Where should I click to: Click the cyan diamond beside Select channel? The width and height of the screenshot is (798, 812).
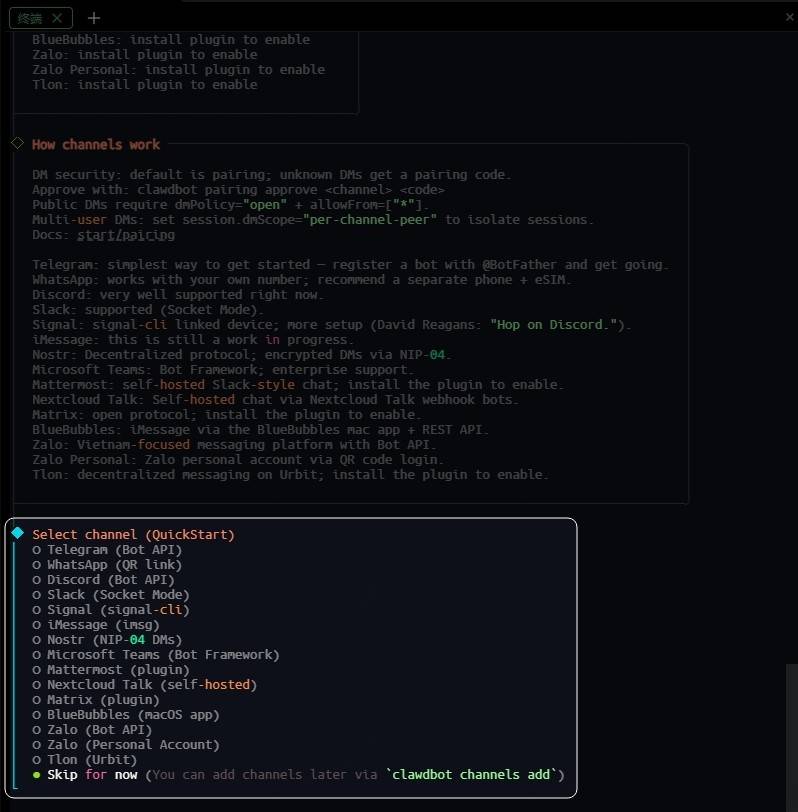[x=18, y=533]
